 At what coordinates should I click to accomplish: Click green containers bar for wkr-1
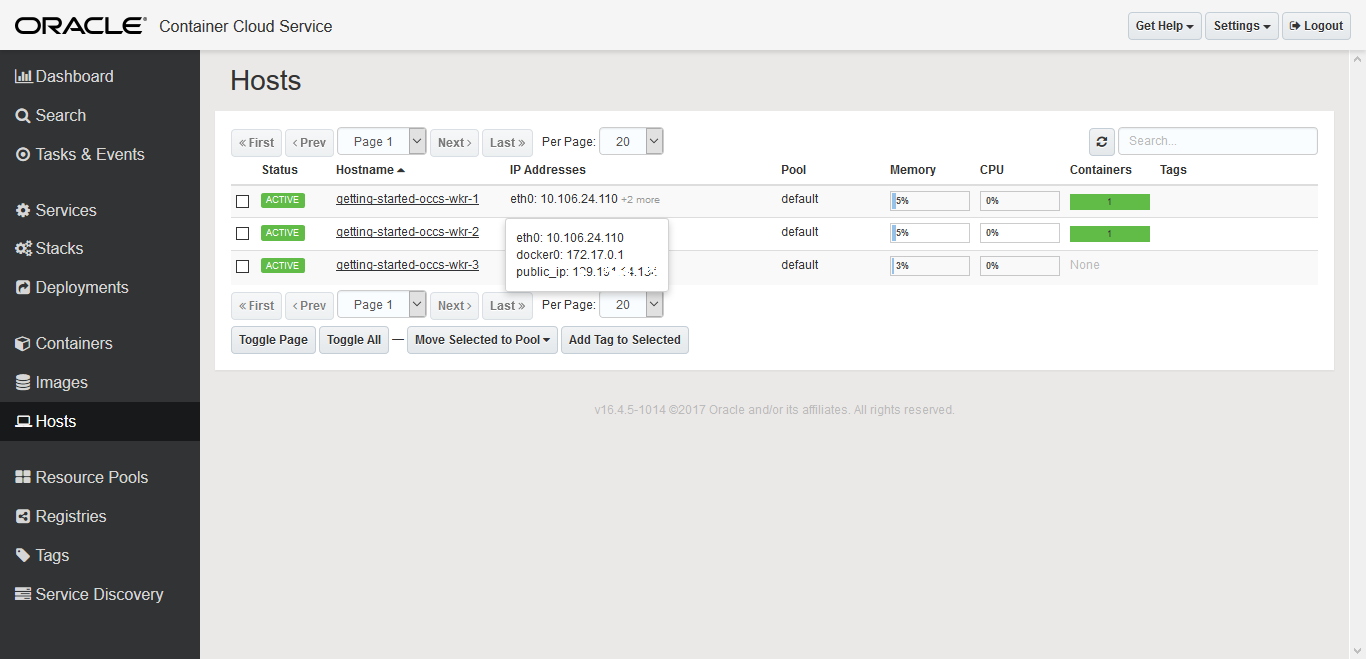pyautogui.click(x=1110, y=201)
